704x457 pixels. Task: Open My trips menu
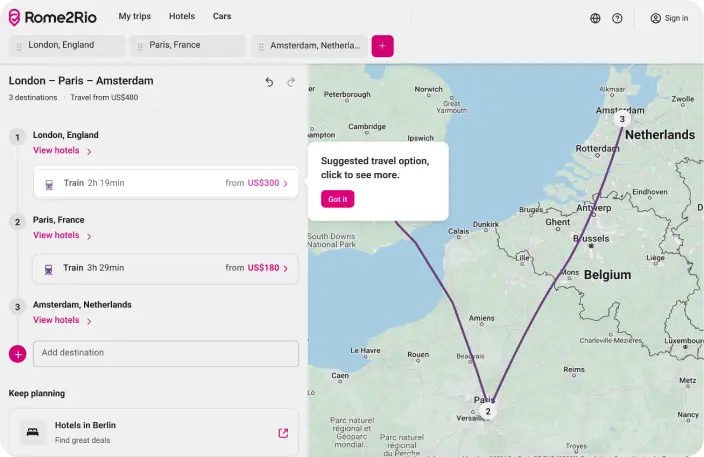pos(135,16)
